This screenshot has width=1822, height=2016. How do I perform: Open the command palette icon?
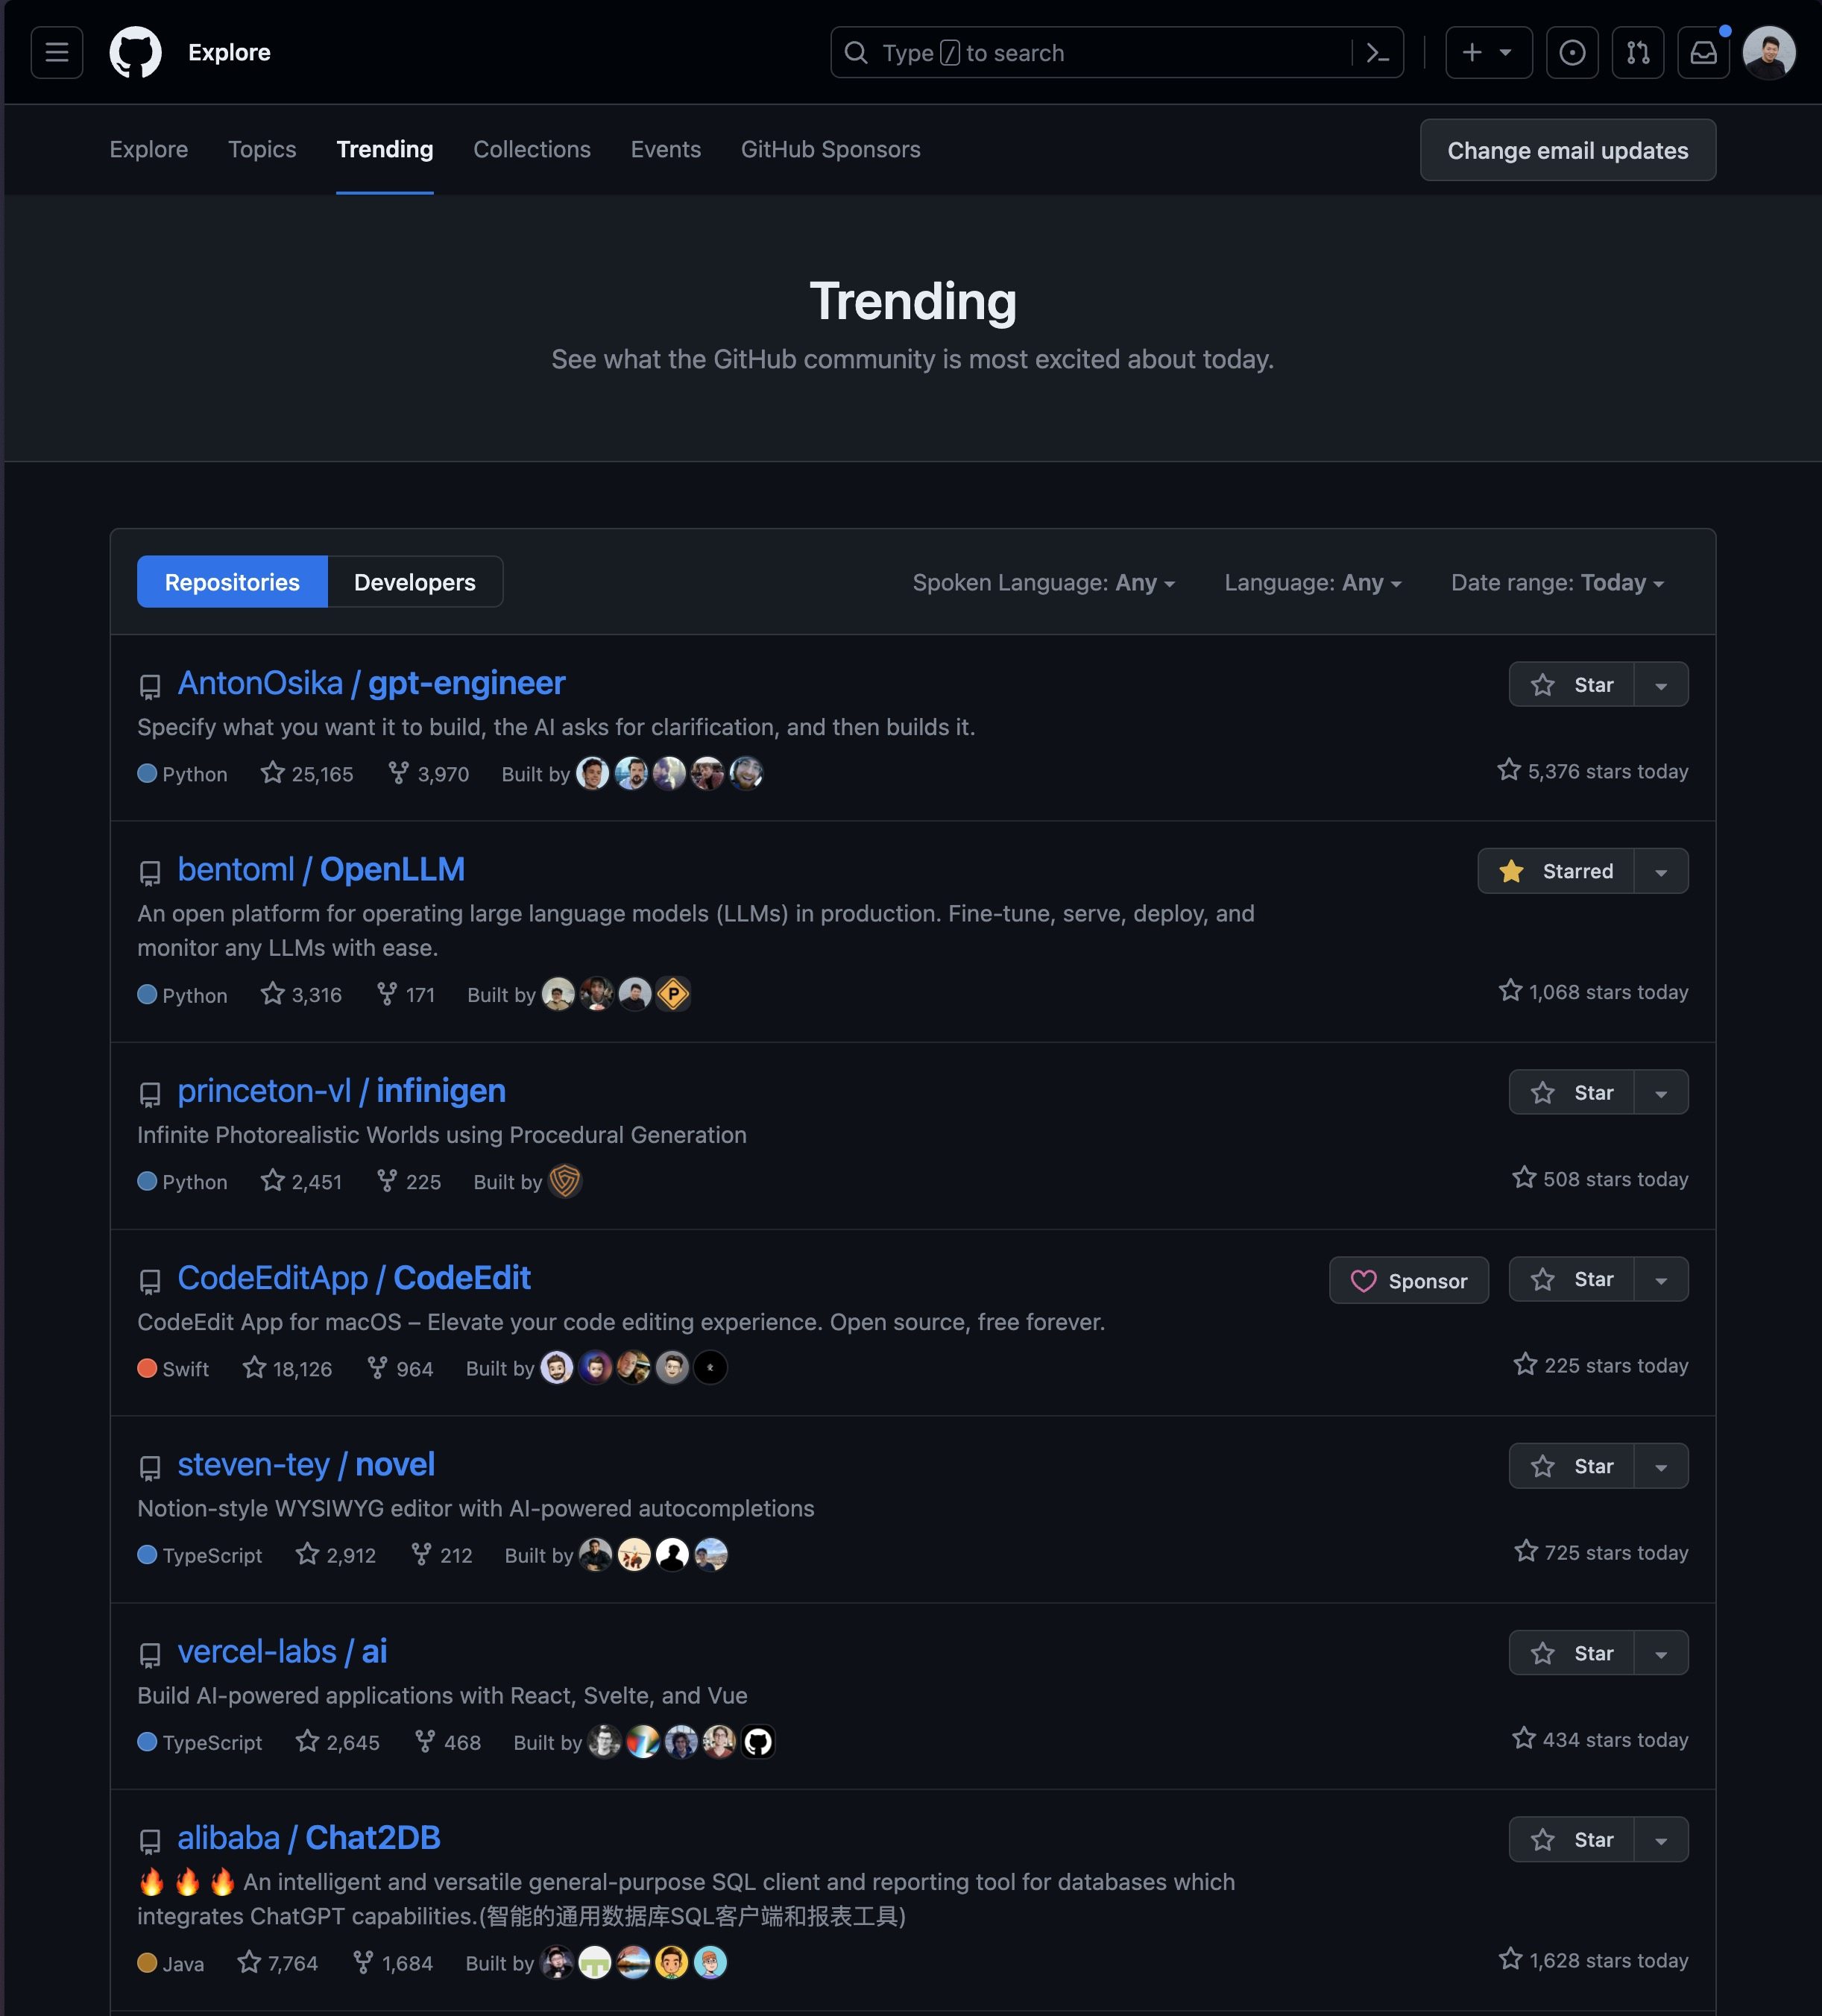pyautogui.click(x=1378, y=53)
